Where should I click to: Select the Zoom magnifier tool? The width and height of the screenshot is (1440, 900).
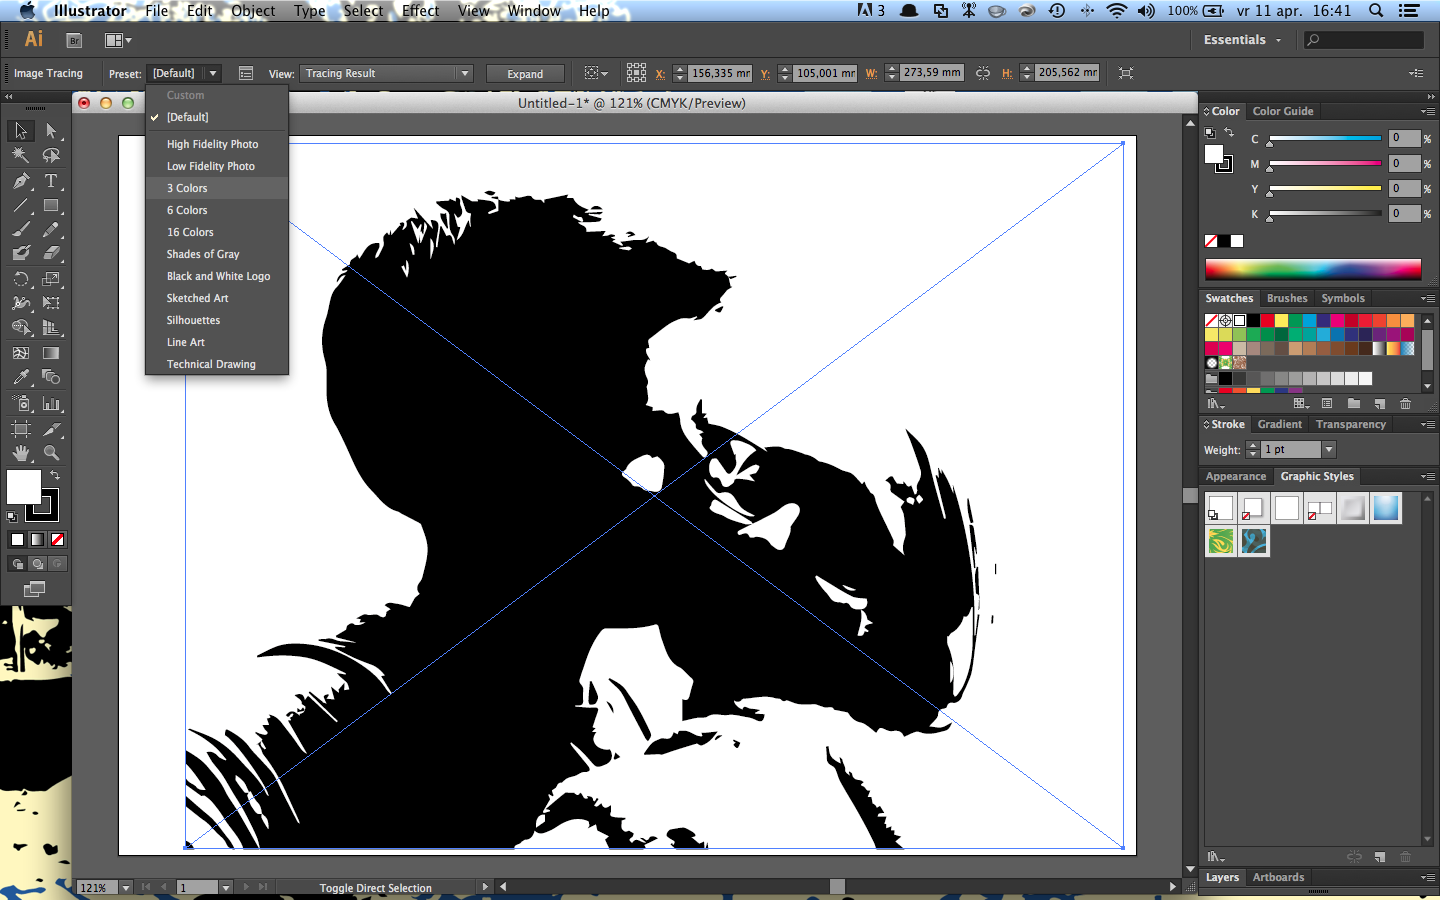(51, 453)
